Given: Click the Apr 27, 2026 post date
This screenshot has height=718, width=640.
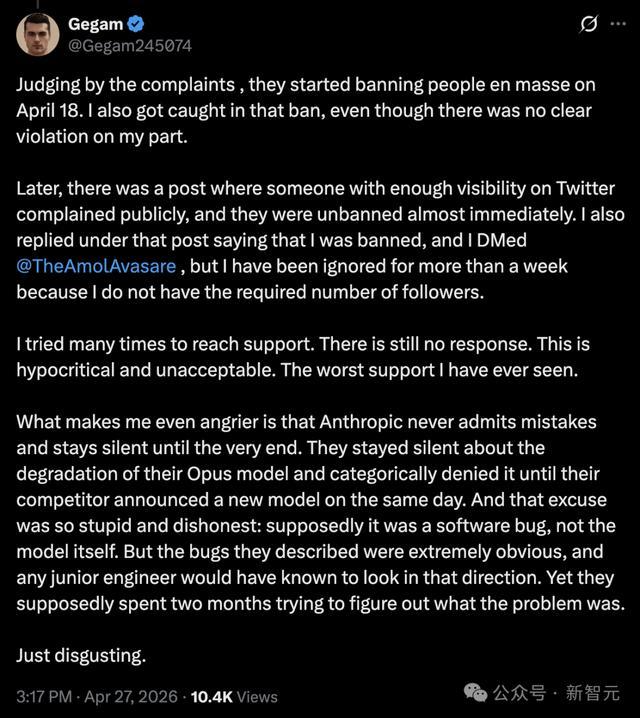Looking at the screenshot, I should [x=133, y=696].
